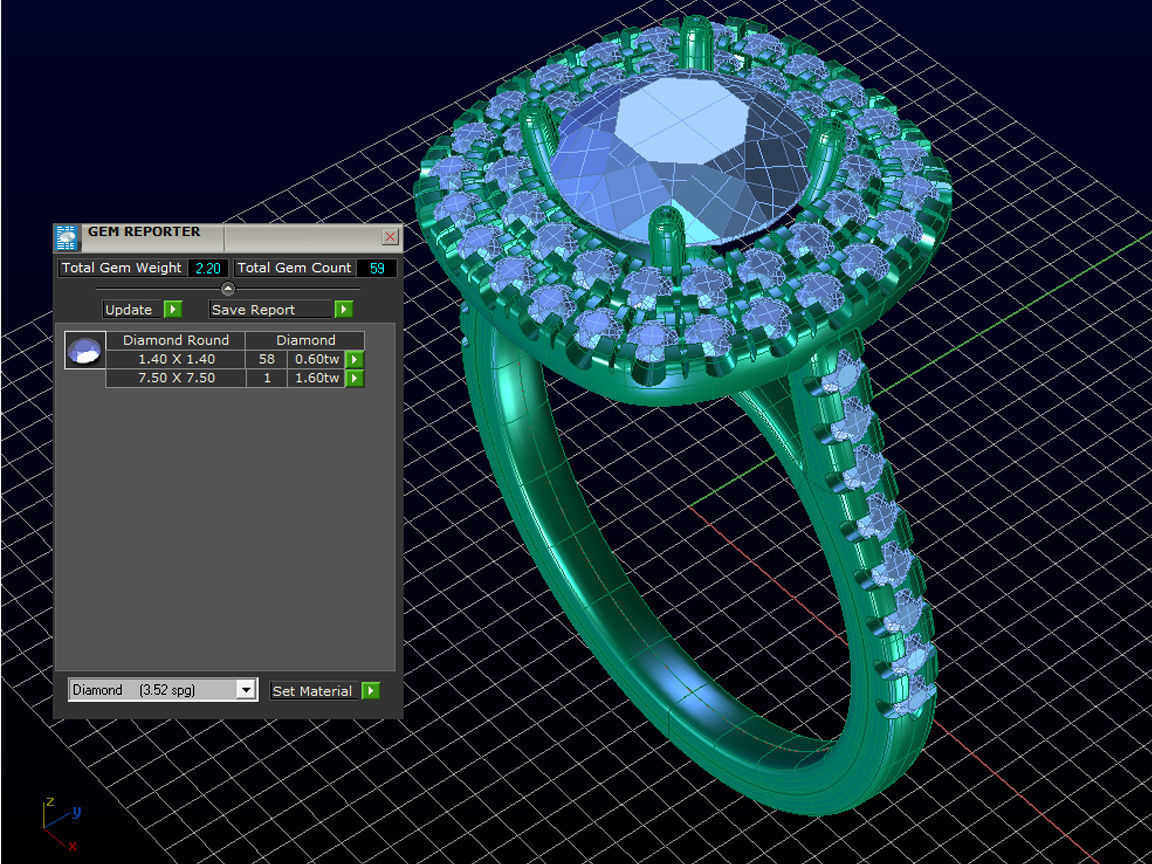Click the Total Gem Count label
Viewport: 1152px width, 864px height.
(295, 268)
